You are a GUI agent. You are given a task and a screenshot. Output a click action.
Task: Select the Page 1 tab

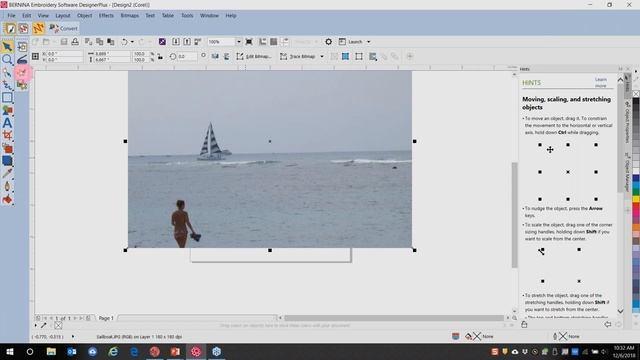[x=106, y=318]
